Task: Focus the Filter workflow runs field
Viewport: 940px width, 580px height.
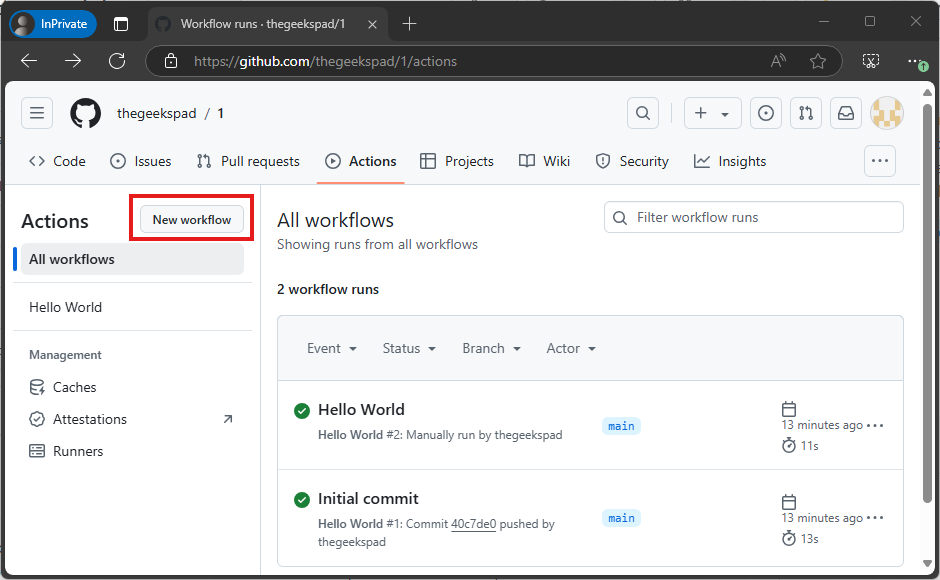Action: coord(754,217)
